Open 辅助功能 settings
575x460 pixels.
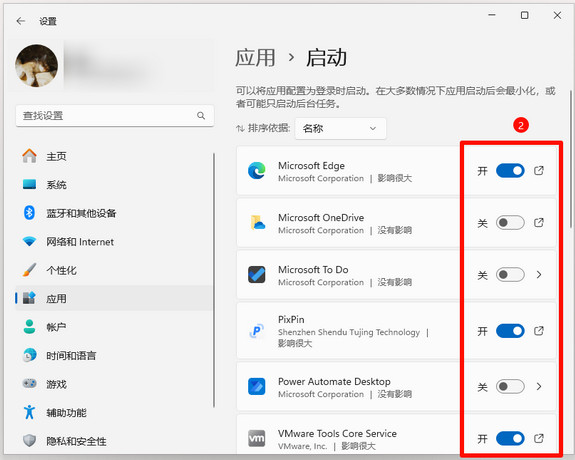pos(114,413)
